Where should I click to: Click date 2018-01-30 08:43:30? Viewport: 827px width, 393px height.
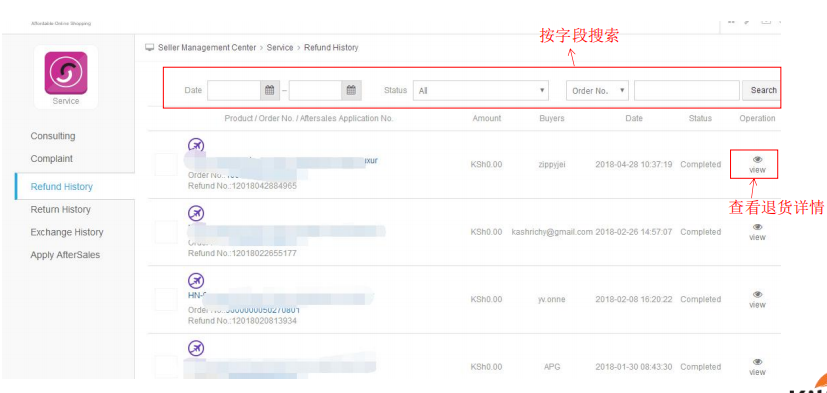point(634,367)
